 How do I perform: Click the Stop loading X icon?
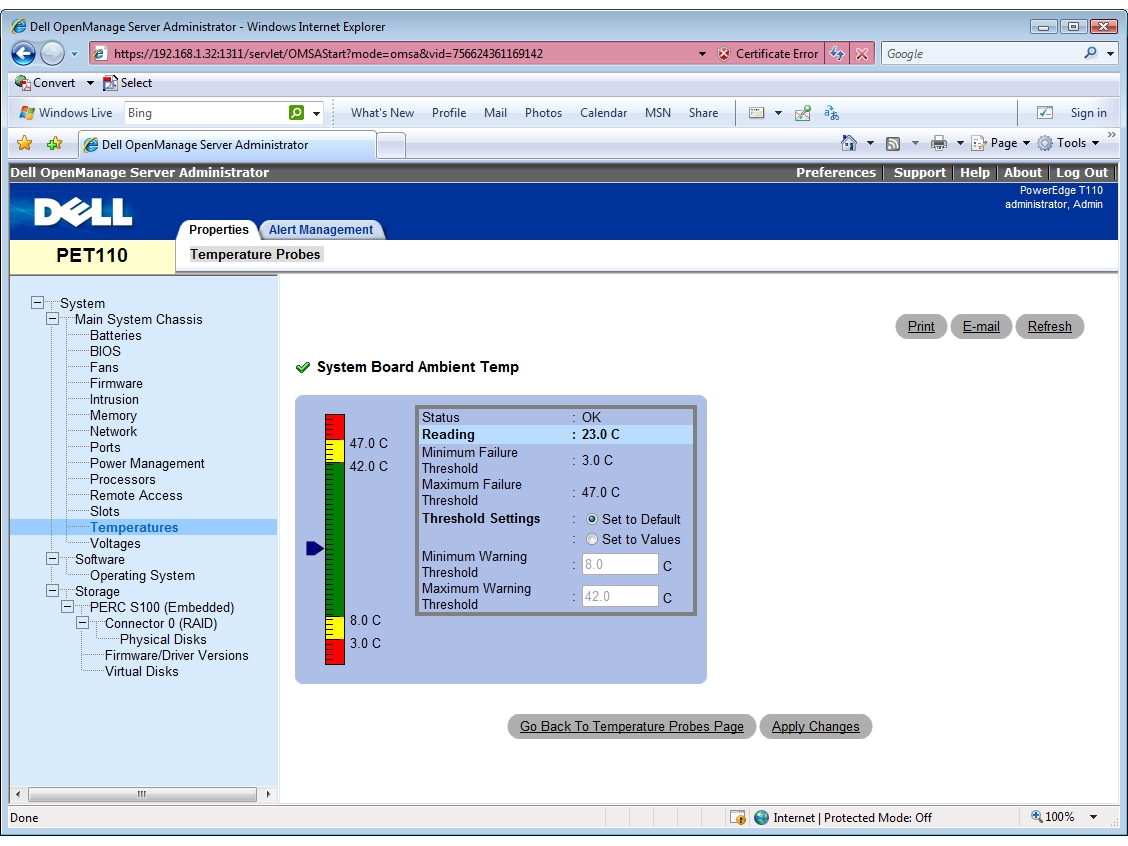pos(862,53)
